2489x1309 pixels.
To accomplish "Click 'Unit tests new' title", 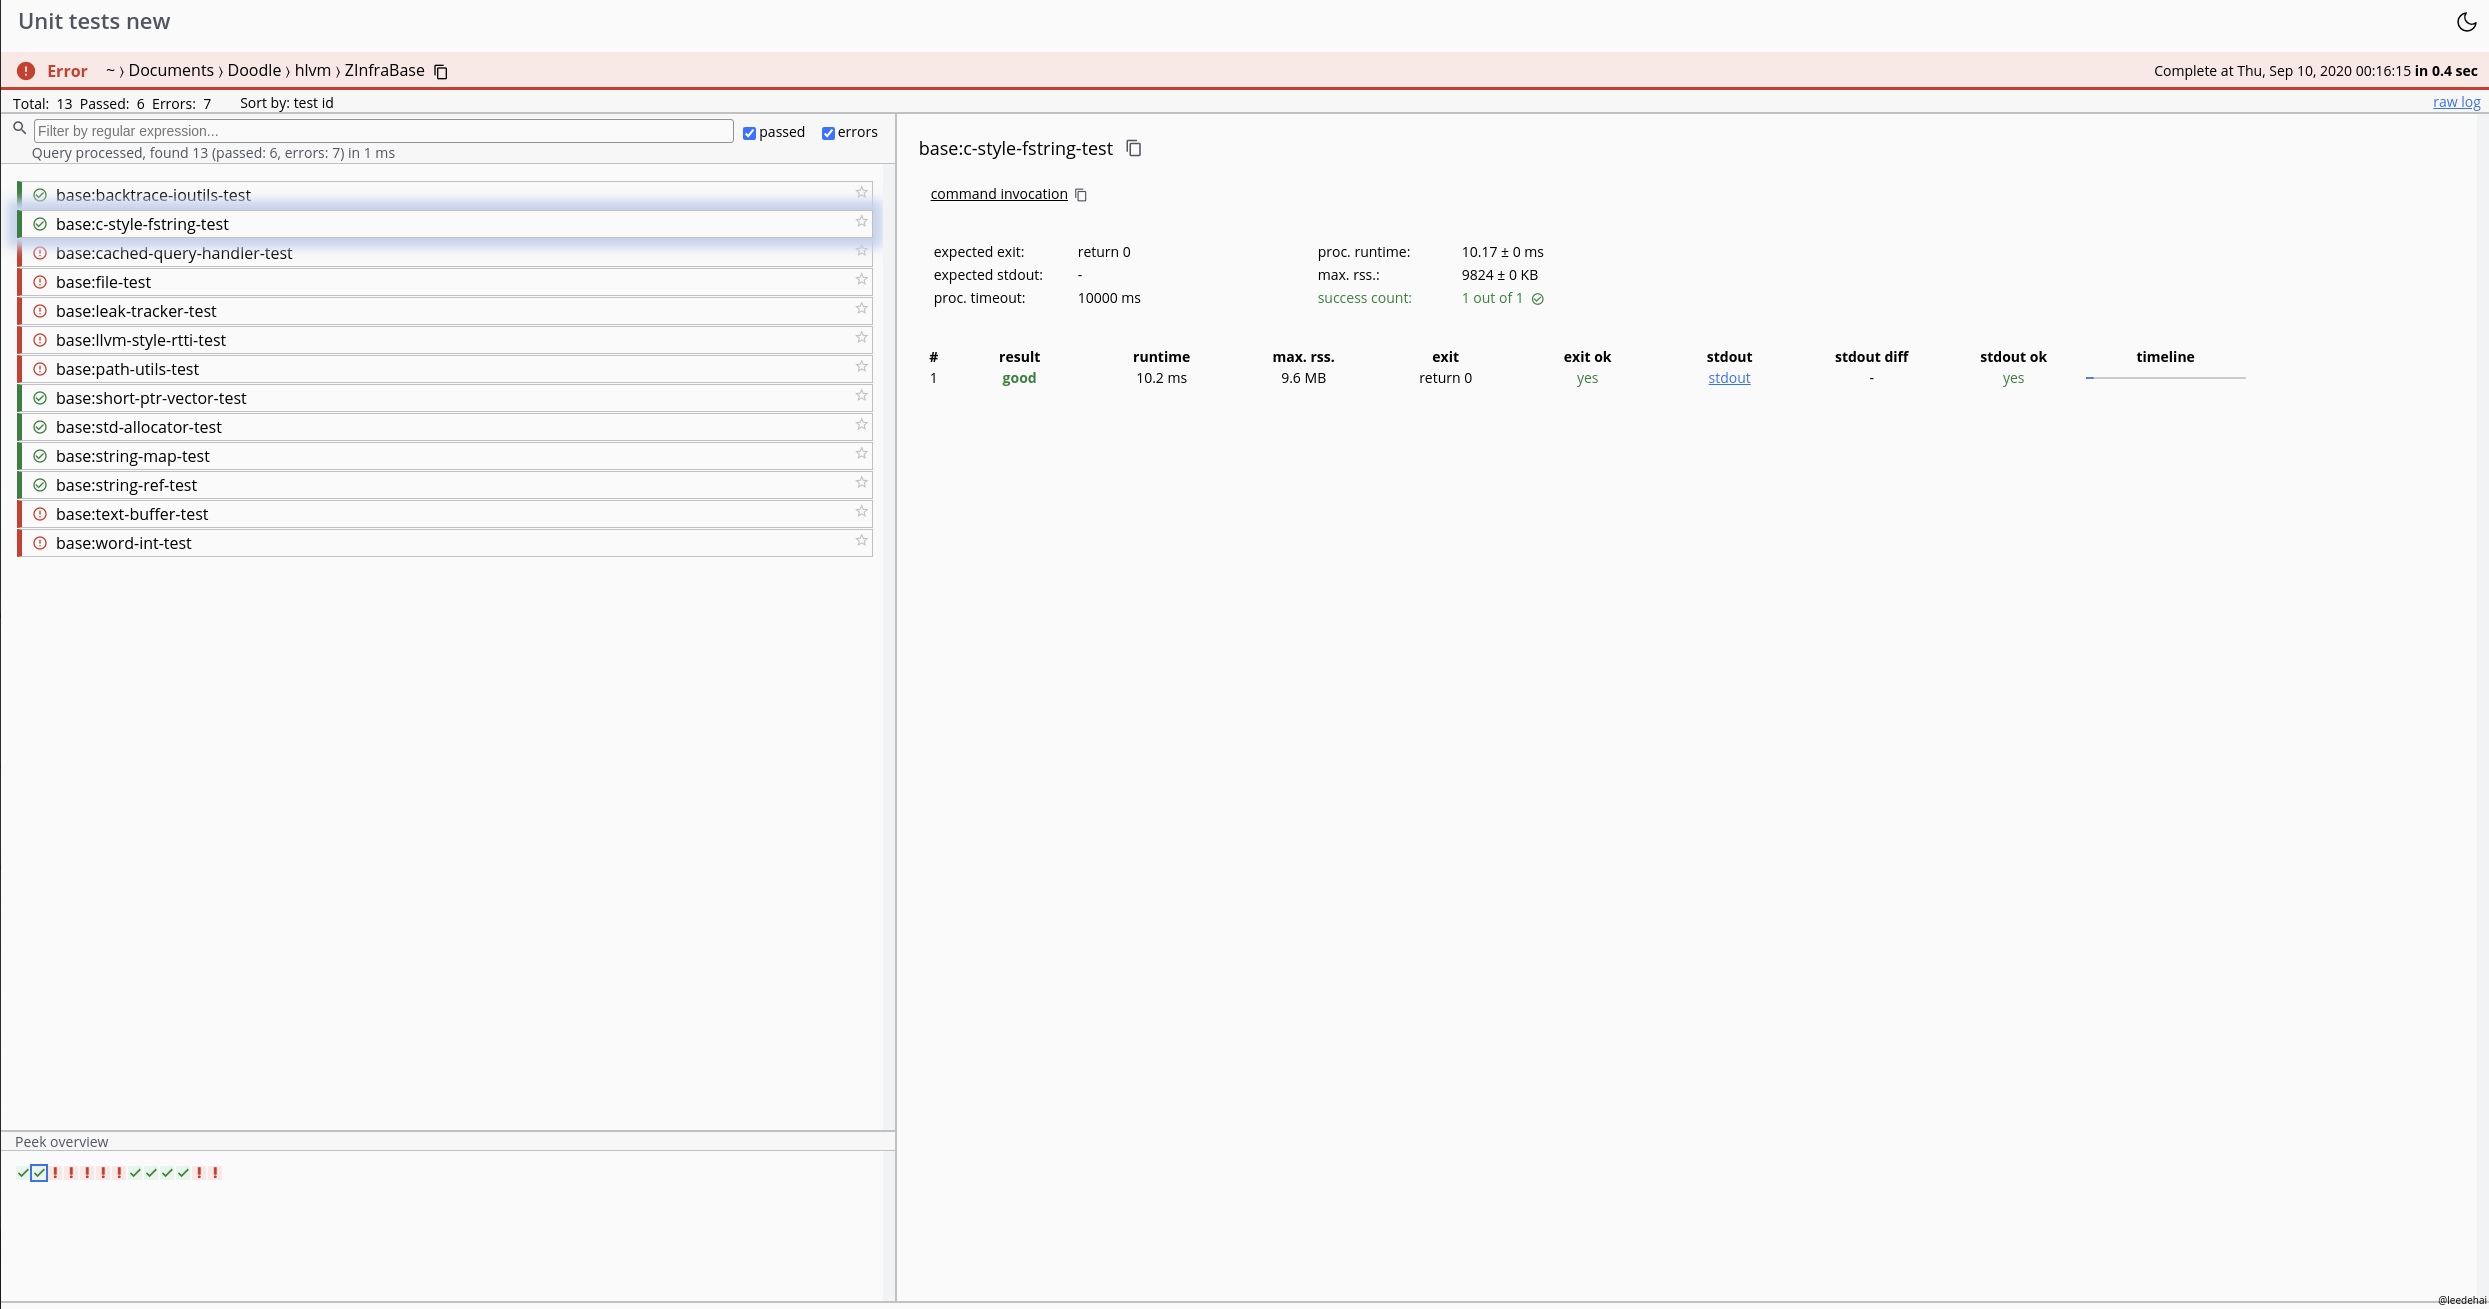I will (94, 21).
